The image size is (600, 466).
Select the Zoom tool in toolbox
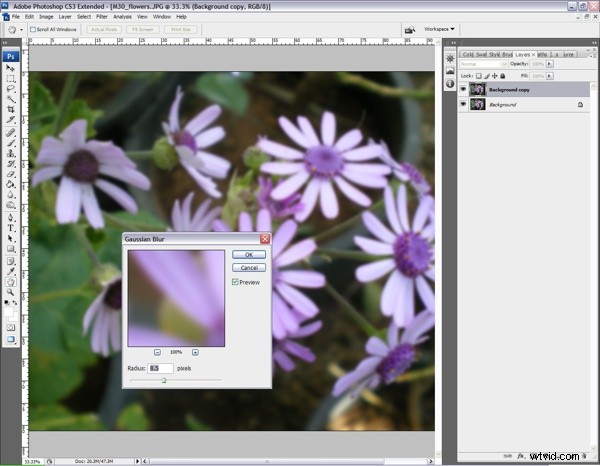point(10,292)
